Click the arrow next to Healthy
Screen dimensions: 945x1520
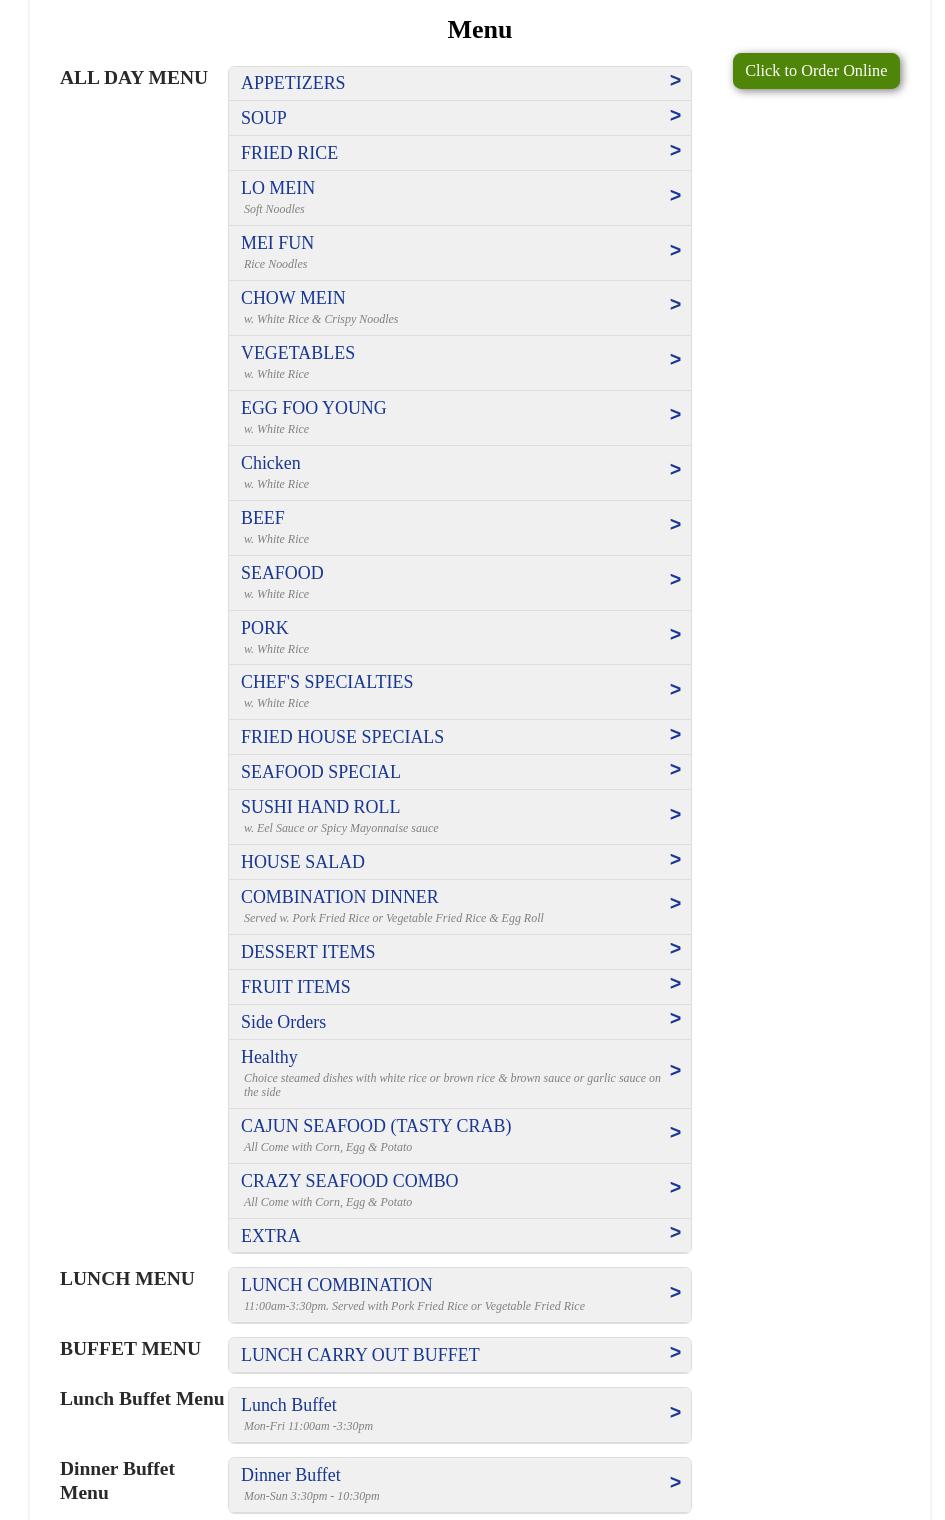tap(675, 1071)
